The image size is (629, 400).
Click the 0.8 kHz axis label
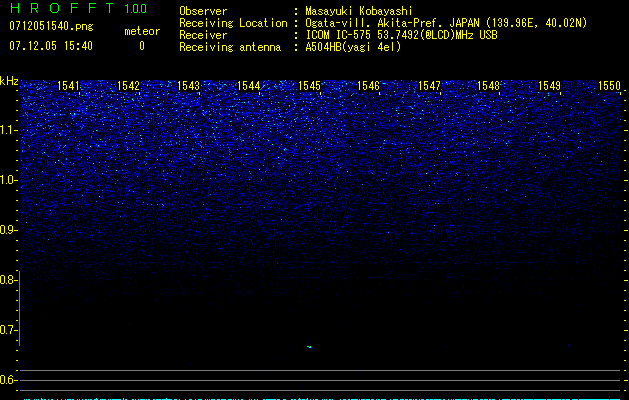point(8,280)
